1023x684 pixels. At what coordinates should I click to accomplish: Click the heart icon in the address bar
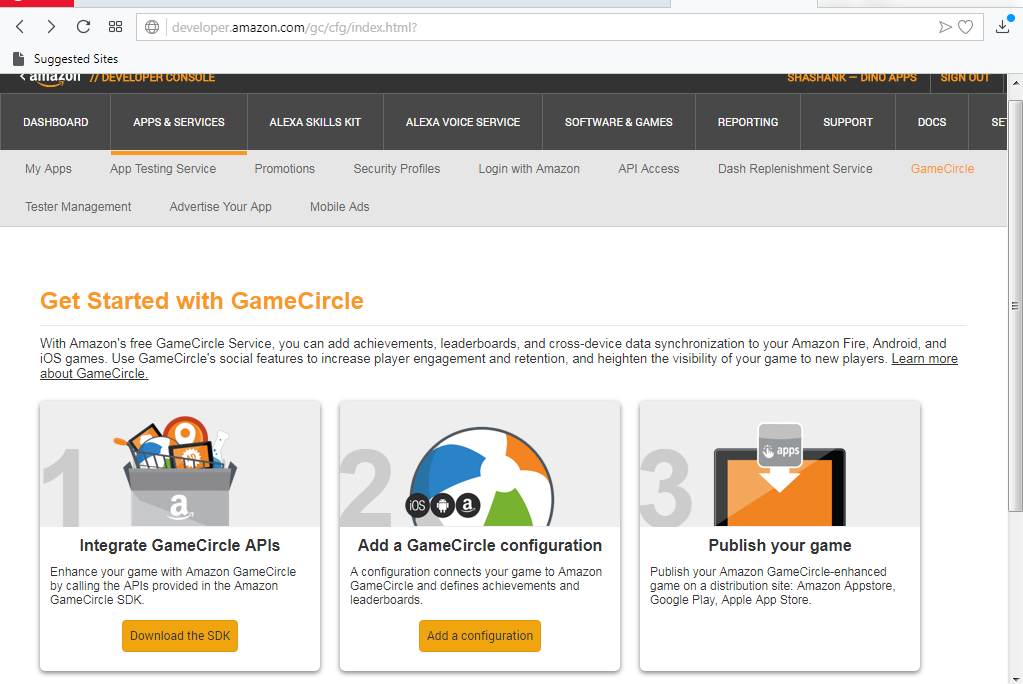pyautogui.click(x=966, y=27)
